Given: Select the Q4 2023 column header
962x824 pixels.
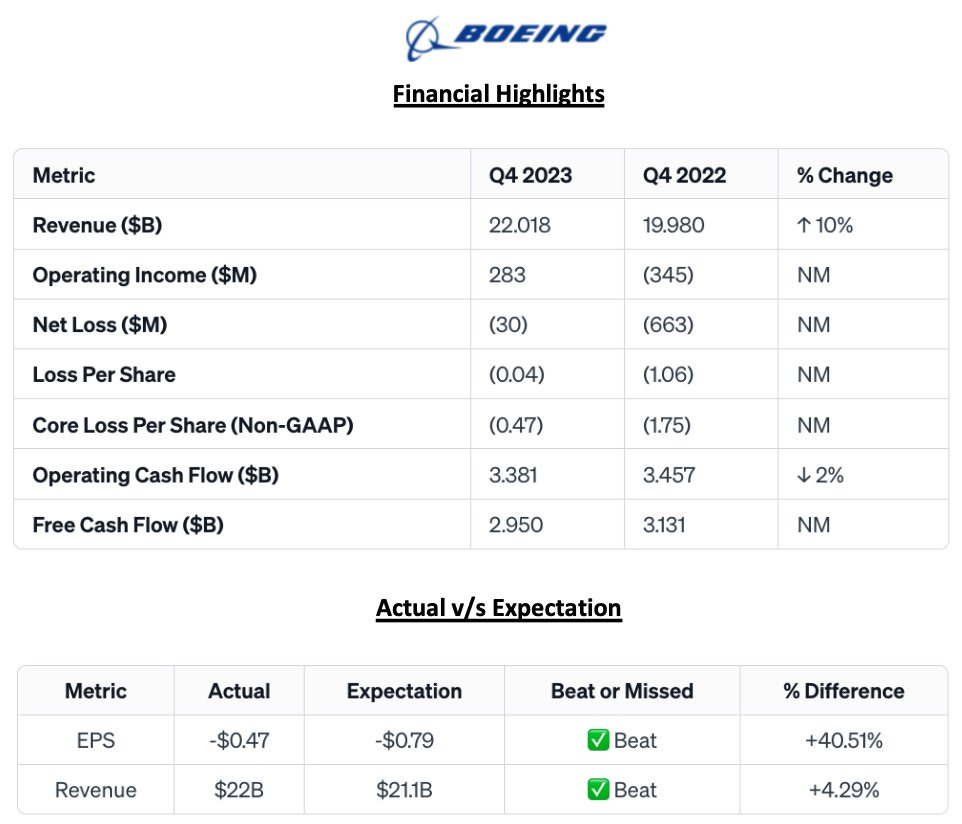Looking at the screenshot, I should [x=530, y=175].
